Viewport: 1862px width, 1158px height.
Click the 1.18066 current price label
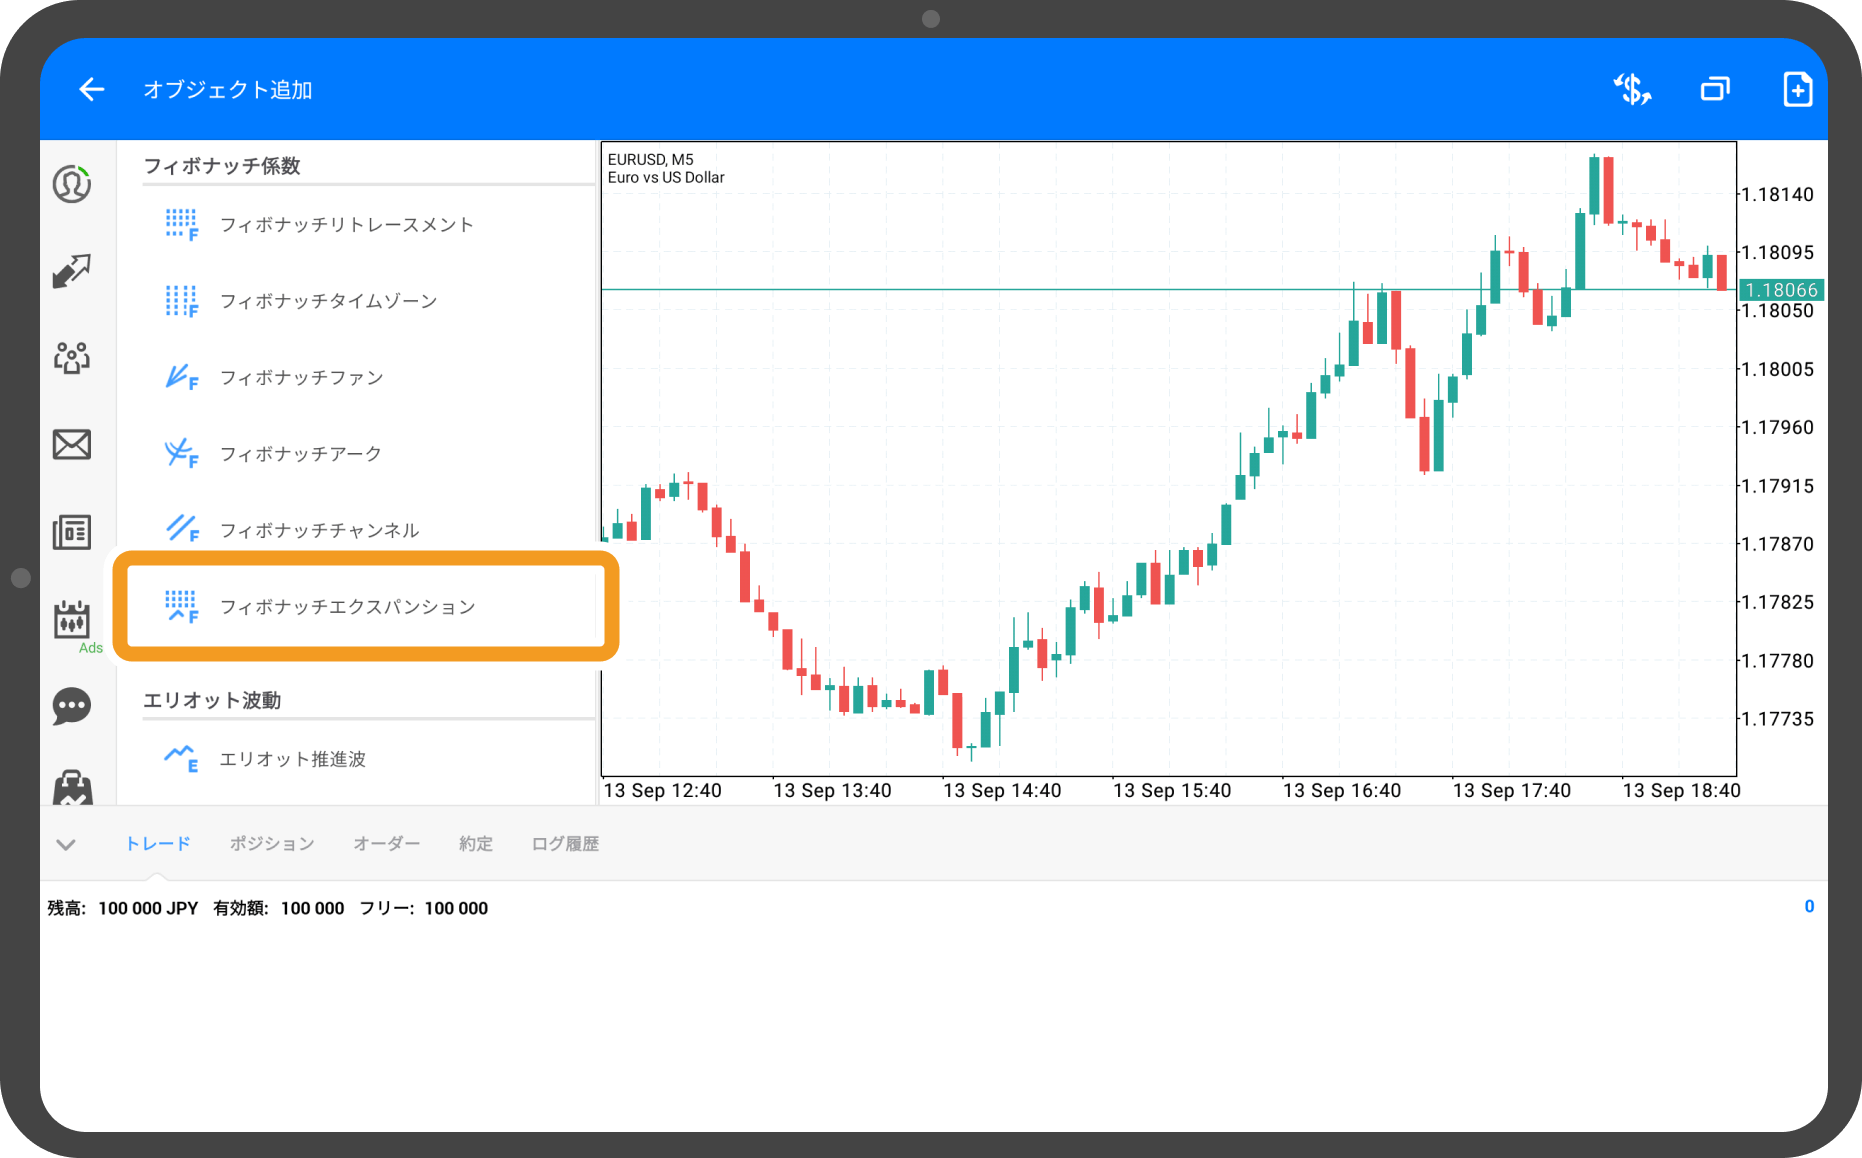click(1781, 290)
